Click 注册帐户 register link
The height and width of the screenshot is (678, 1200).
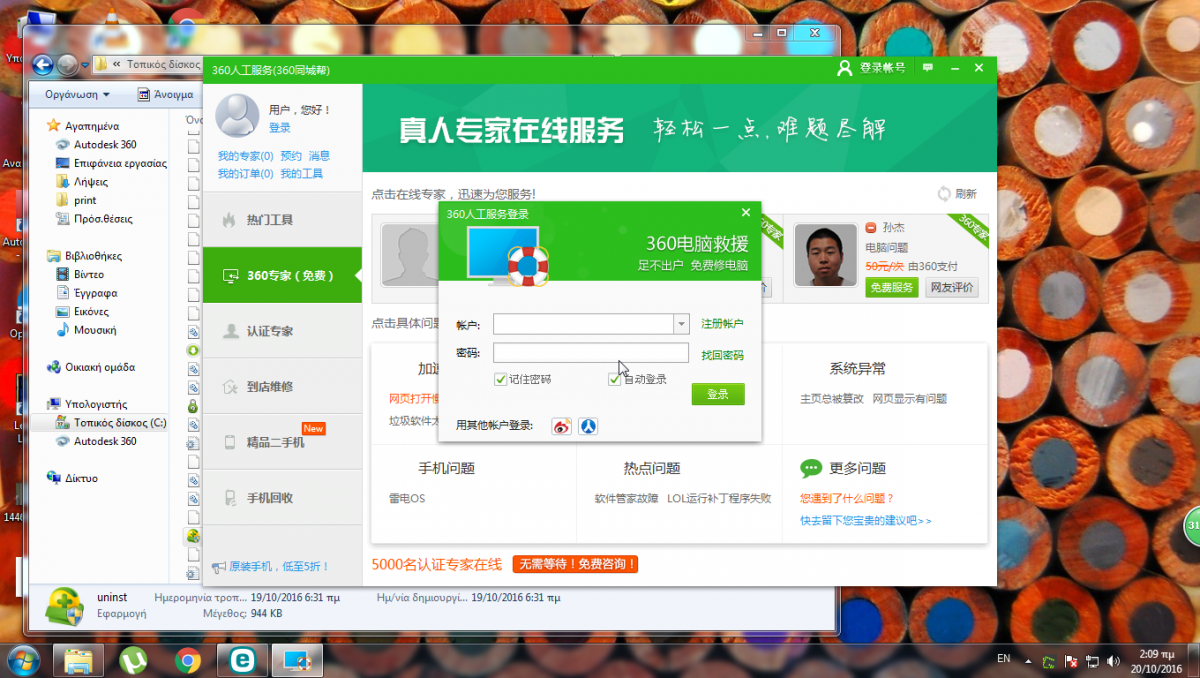(x=722, y=324)
